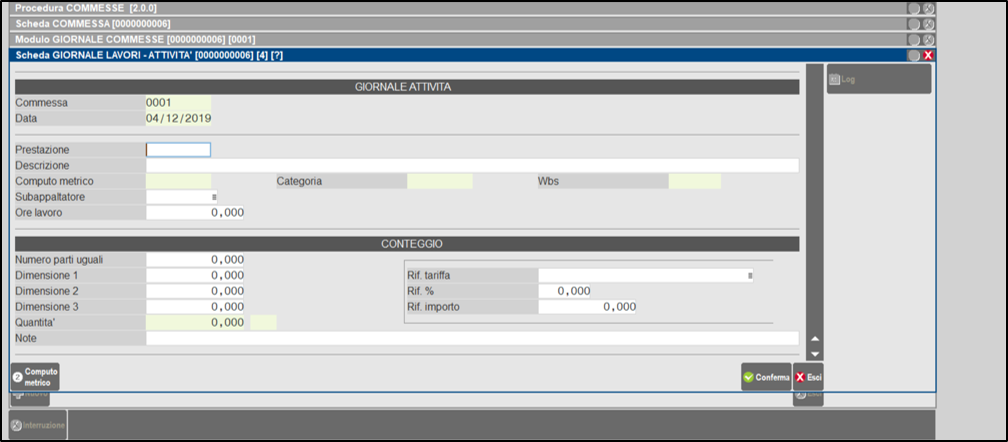Click the round grey button beside red X
The width and height of the screenshot is (1008, 442).
click(x=913, y=56)
